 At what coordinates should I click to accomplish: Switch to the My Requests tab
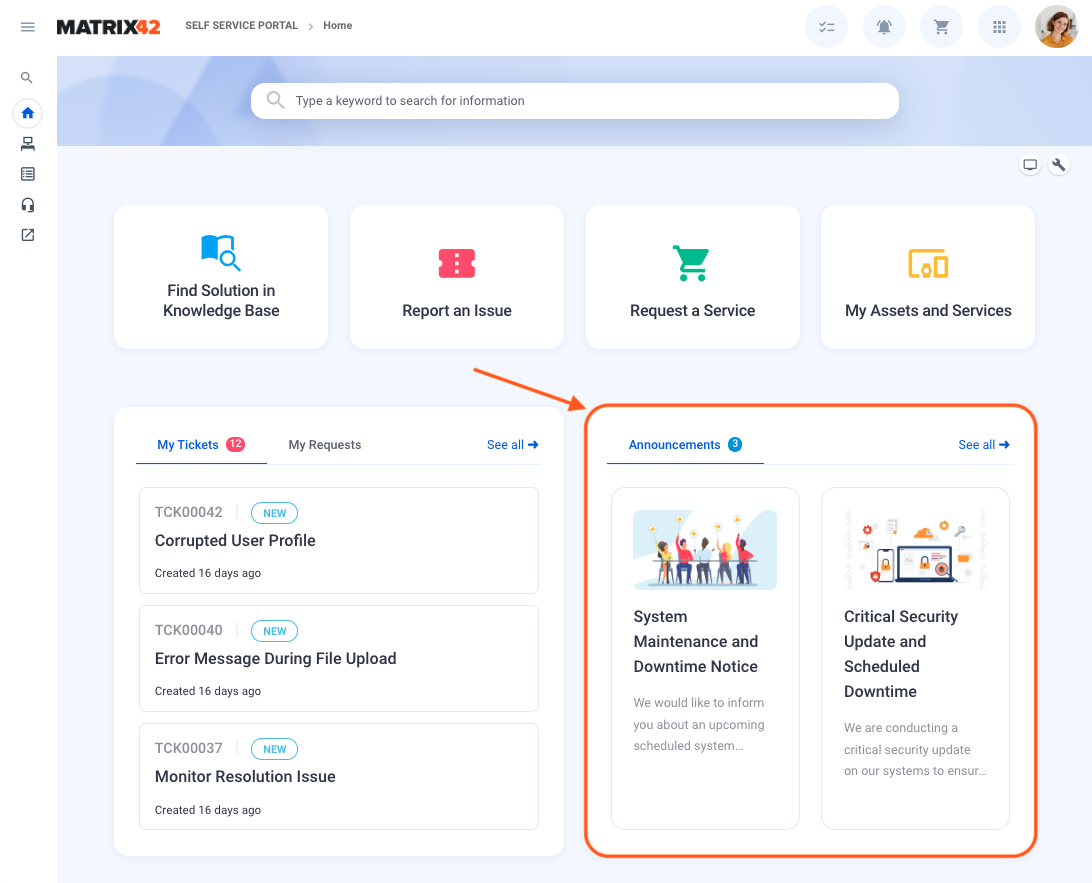[x=324, y=445]
